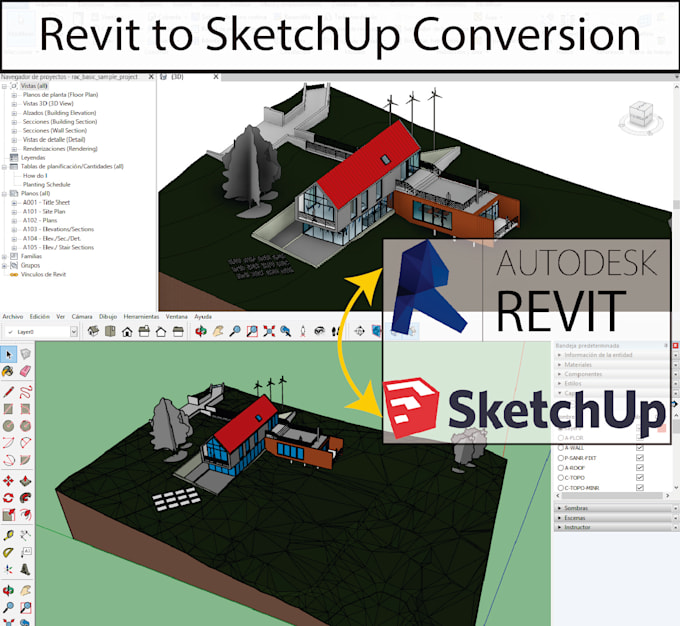Select A103 - Elevations/Sections sheet
The width and height of the screenshot is (680, 626).
(x=58, y=229)
